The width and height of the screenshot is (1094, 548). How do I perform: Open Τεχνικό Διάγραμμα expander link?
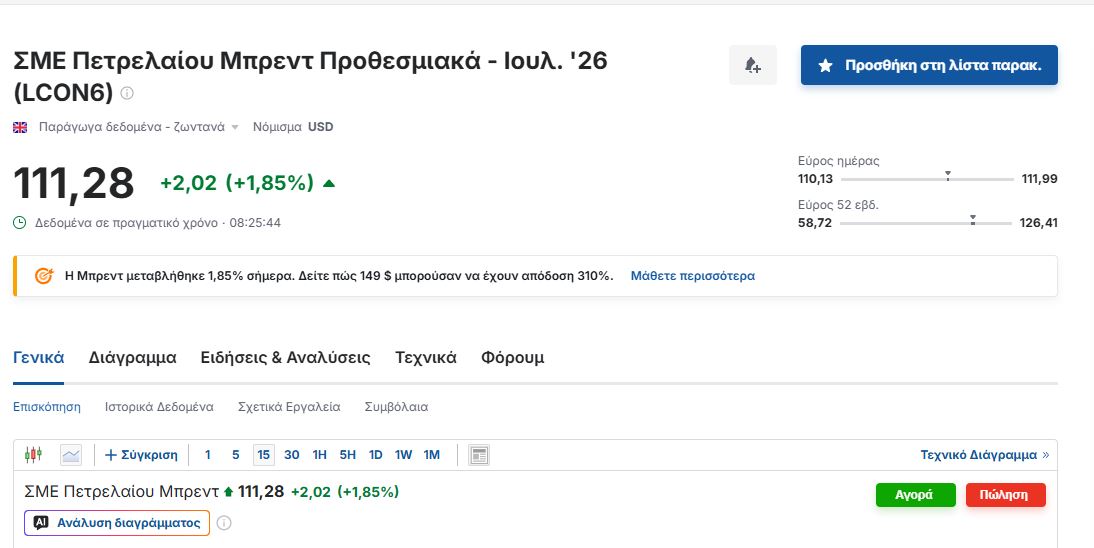click(984, 455)
